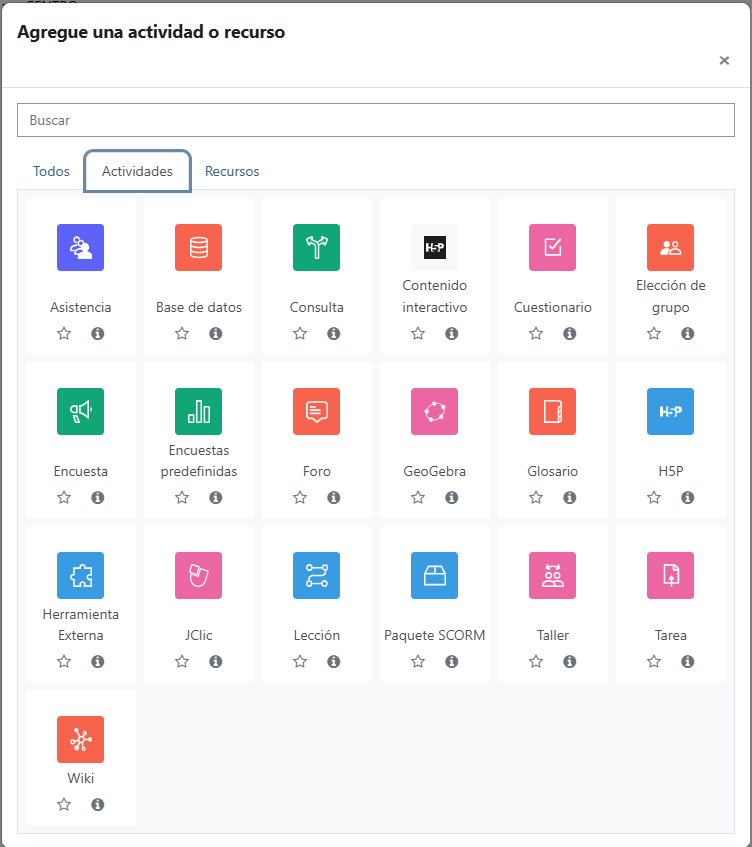Screen dimensions: 752x847
Task: Choose the Taller activity icon
Action: pyautogui.click(x=553, y=575)
